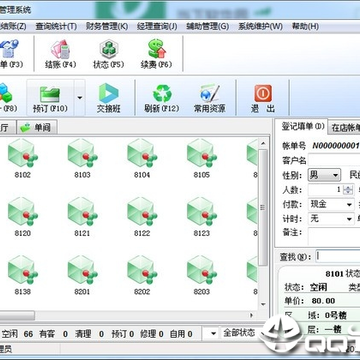This screenshot has height=360, width=360.
Task: Click the 清理 0 status count
Action: (x=89, y=334)
